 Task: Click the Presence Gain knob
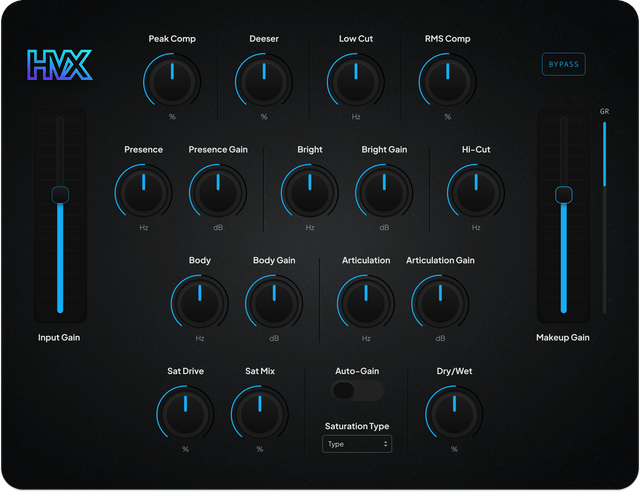[x=218, y=192]
